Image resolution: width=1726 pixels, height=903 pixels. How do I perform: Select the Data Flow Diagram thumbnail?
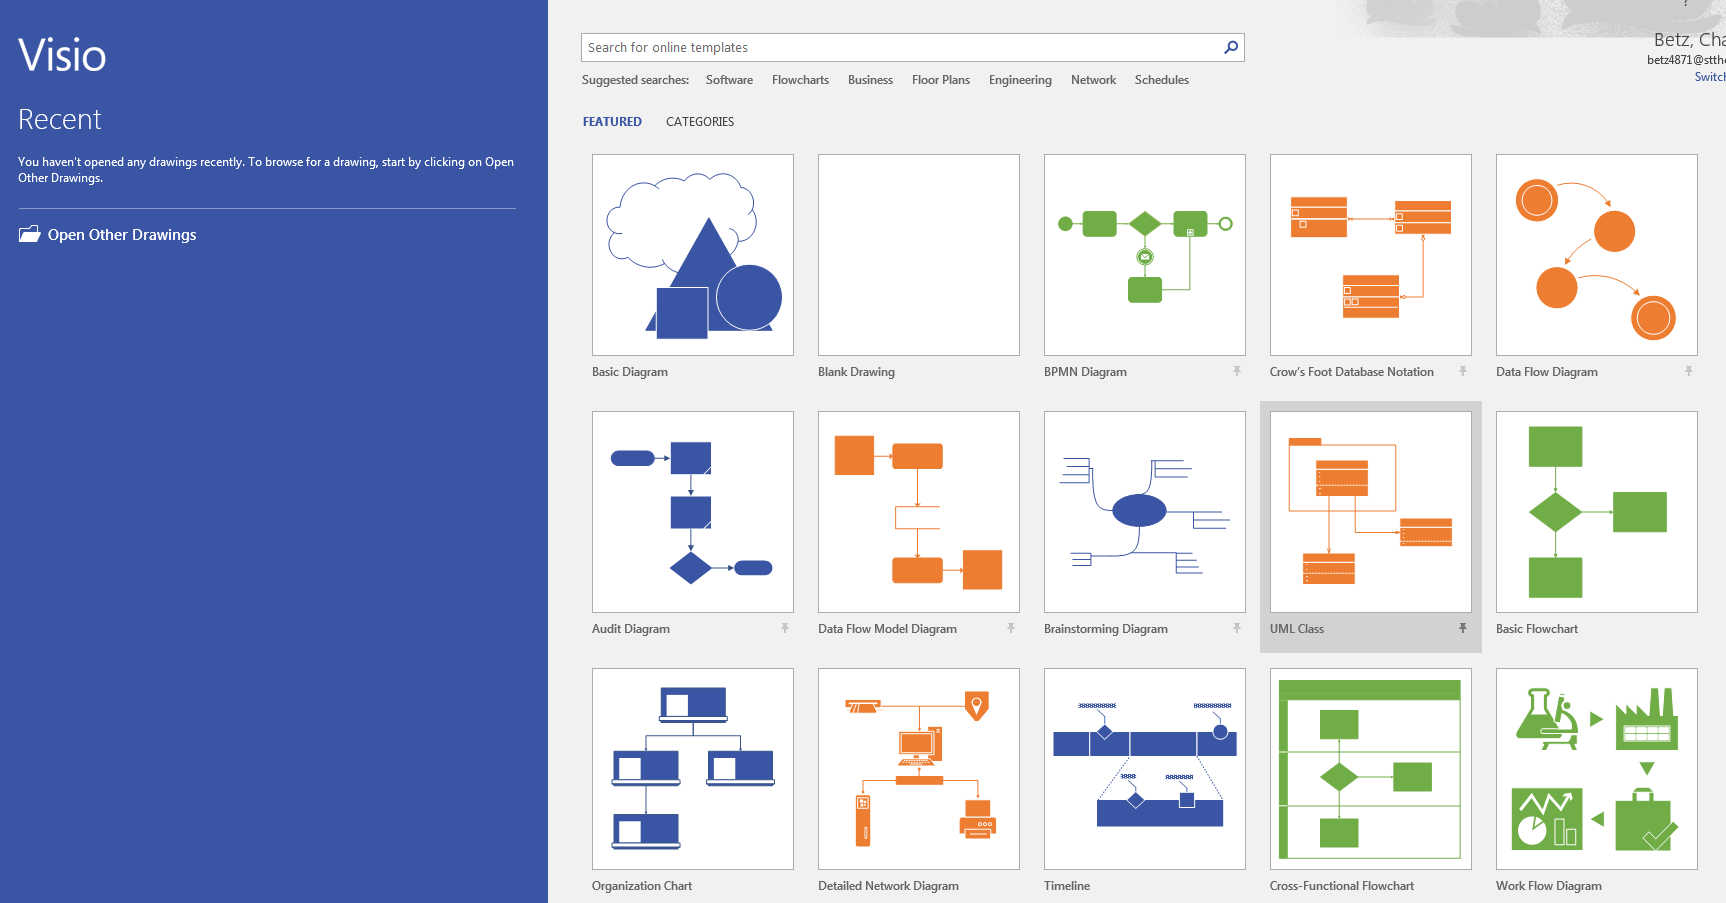click(x=1597, y=255)
